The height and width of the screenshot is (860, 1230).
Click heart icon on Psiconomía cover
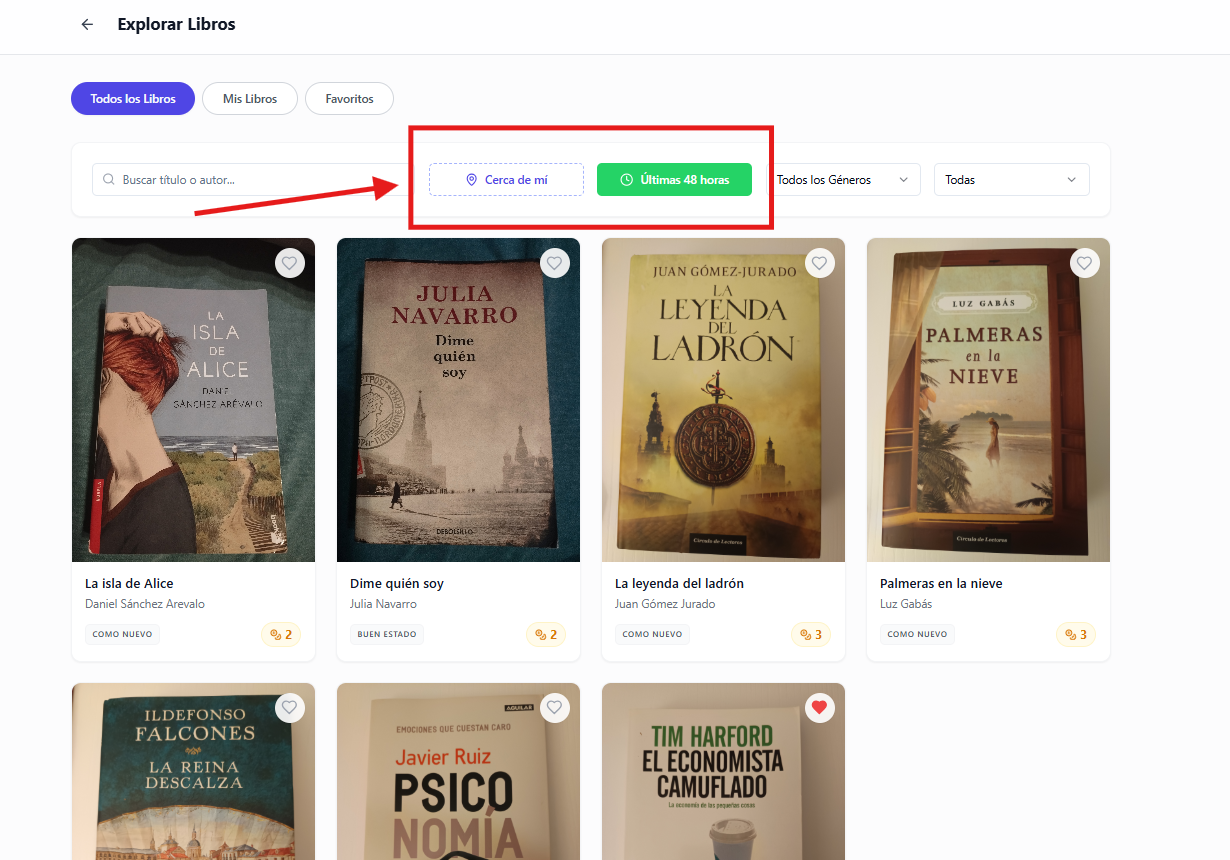point(555,708)
